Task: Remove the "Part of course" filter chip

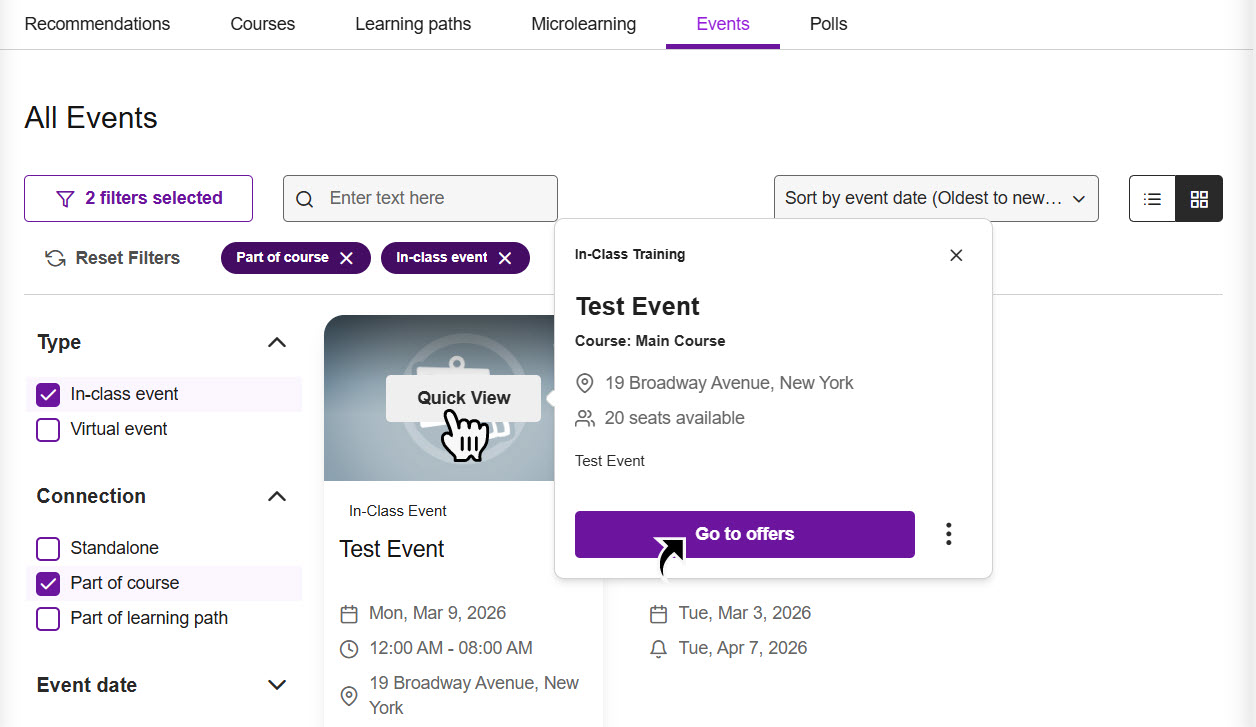Action: pyautogui.click(x=348, y=258)
